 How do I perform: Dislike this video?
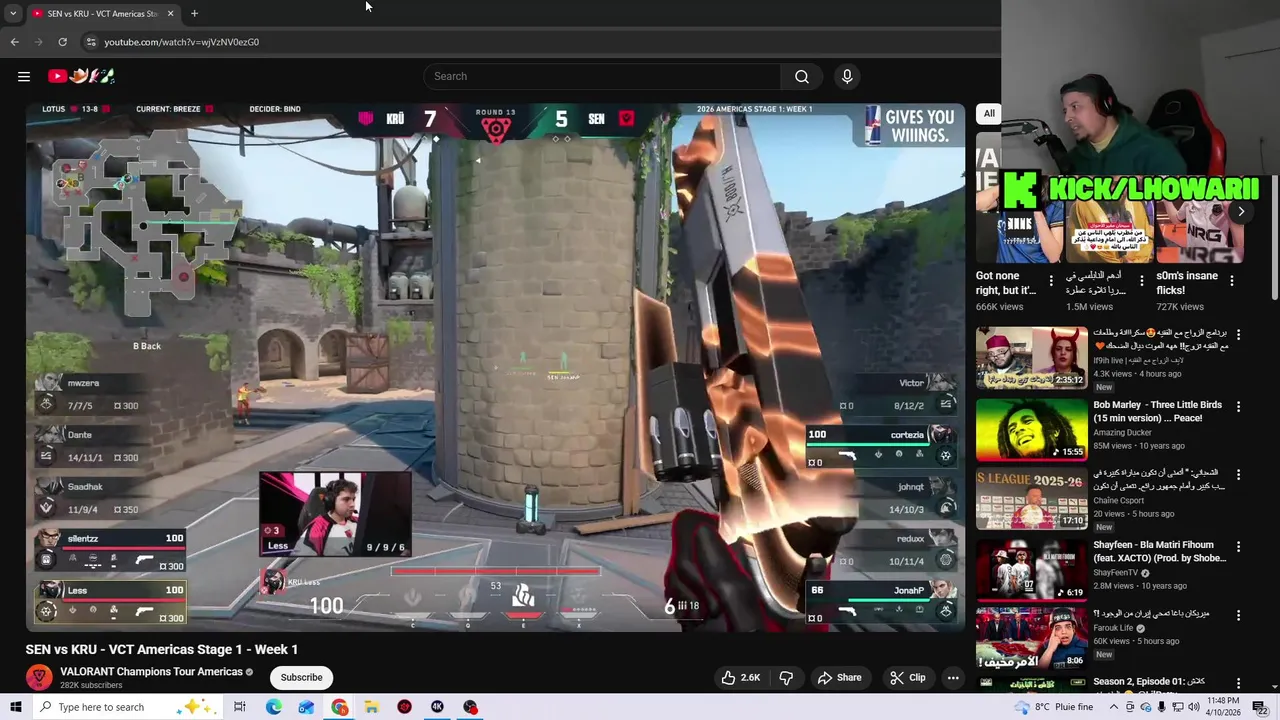[x=786, y=677]
